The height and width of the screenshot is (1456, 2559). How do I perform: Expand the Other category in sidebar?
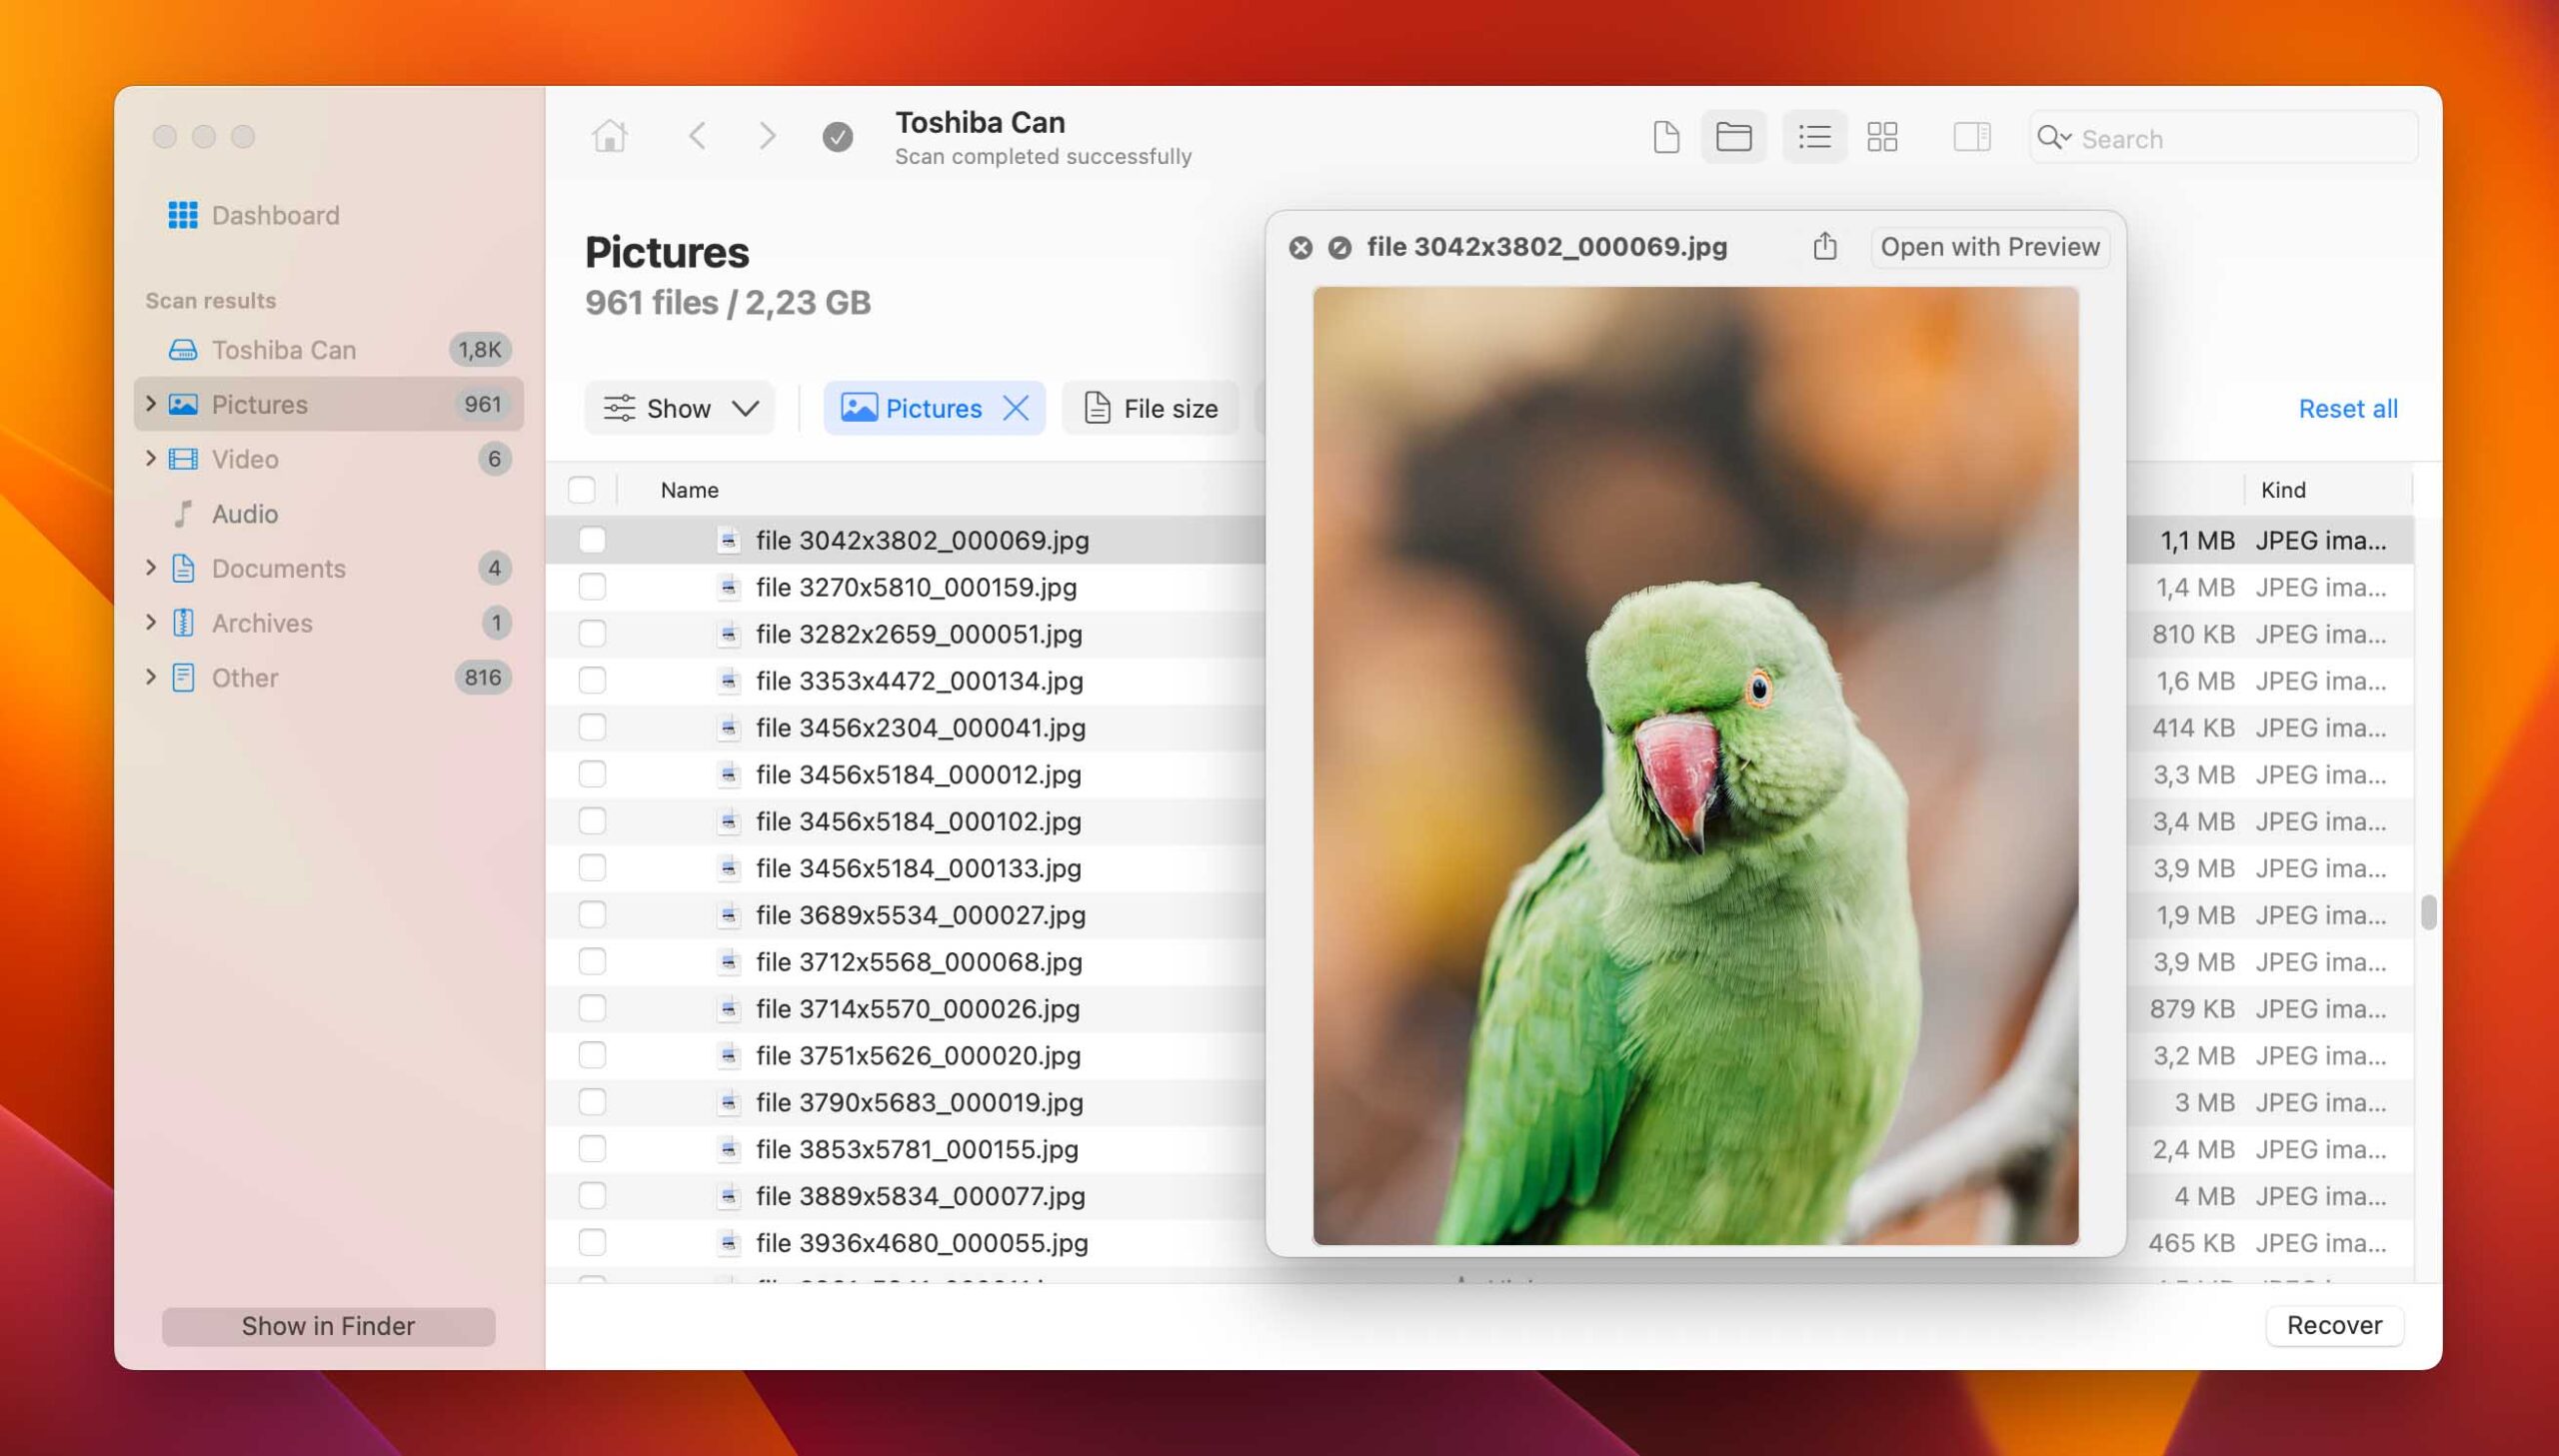click(x=151, y=677)
